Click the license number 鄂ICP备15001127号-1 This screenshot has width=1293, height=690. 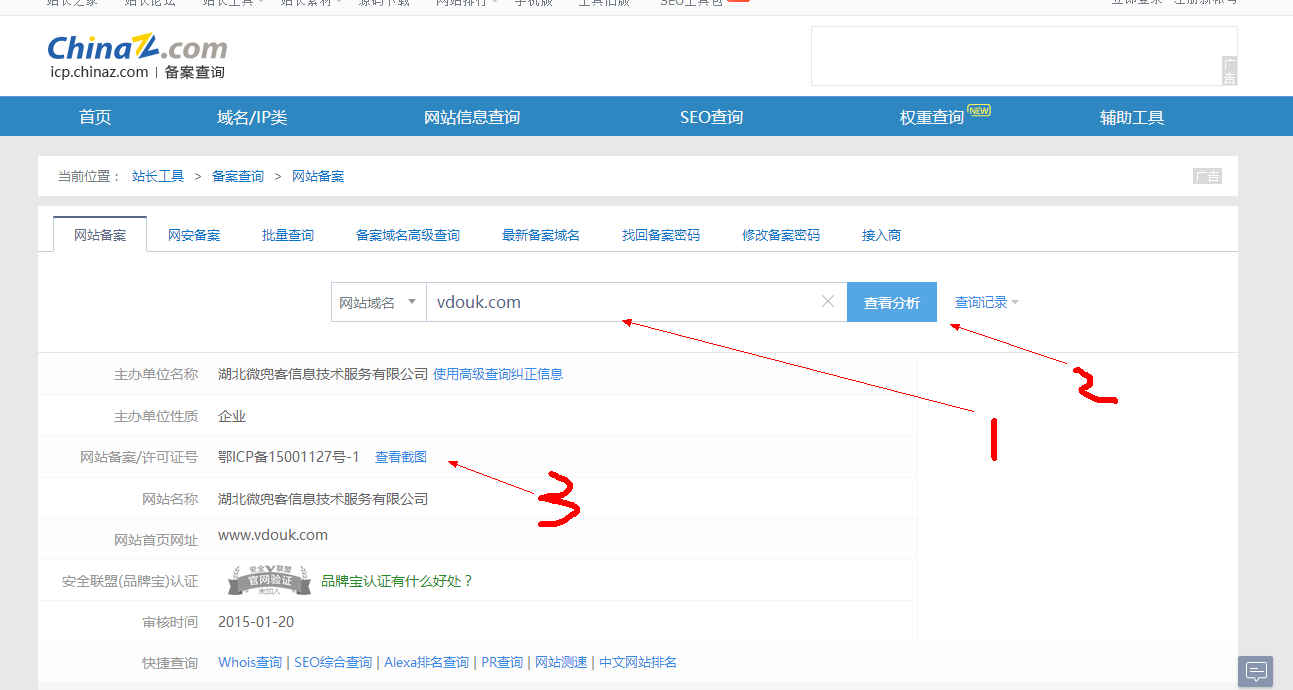289,457
